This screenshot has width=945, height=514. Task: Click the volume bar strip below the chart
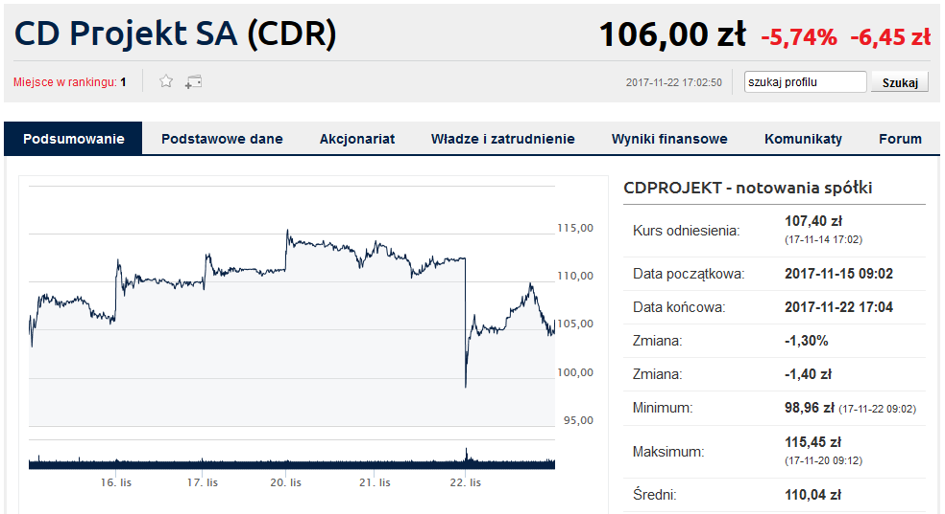pyautogui.click(x=290, y=462)
